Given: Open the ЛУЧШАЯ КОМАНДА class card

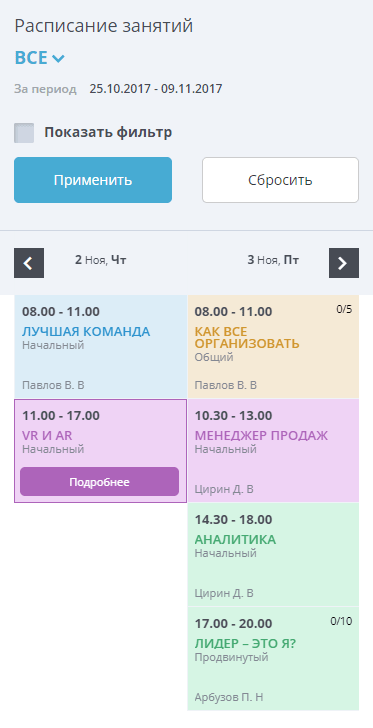Looking at the screenshot, I should tap(101, 346).
